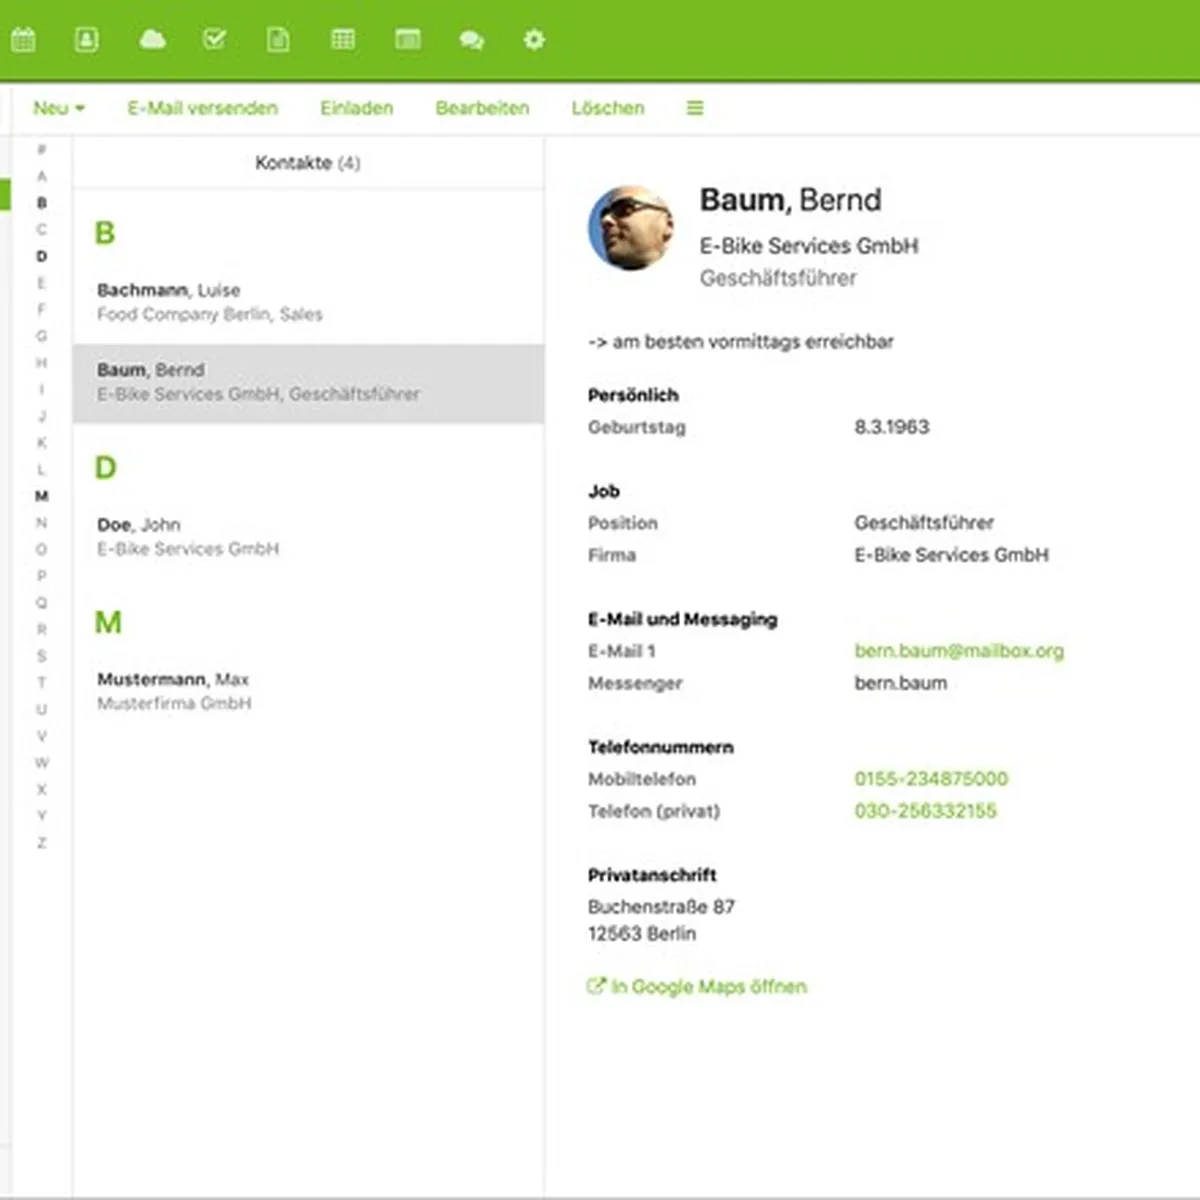Image resolution: width=1200 pixels, height=1200 pixels.
Task: Jump to letter P in alphabet index
Action: [x=41, y=576]
